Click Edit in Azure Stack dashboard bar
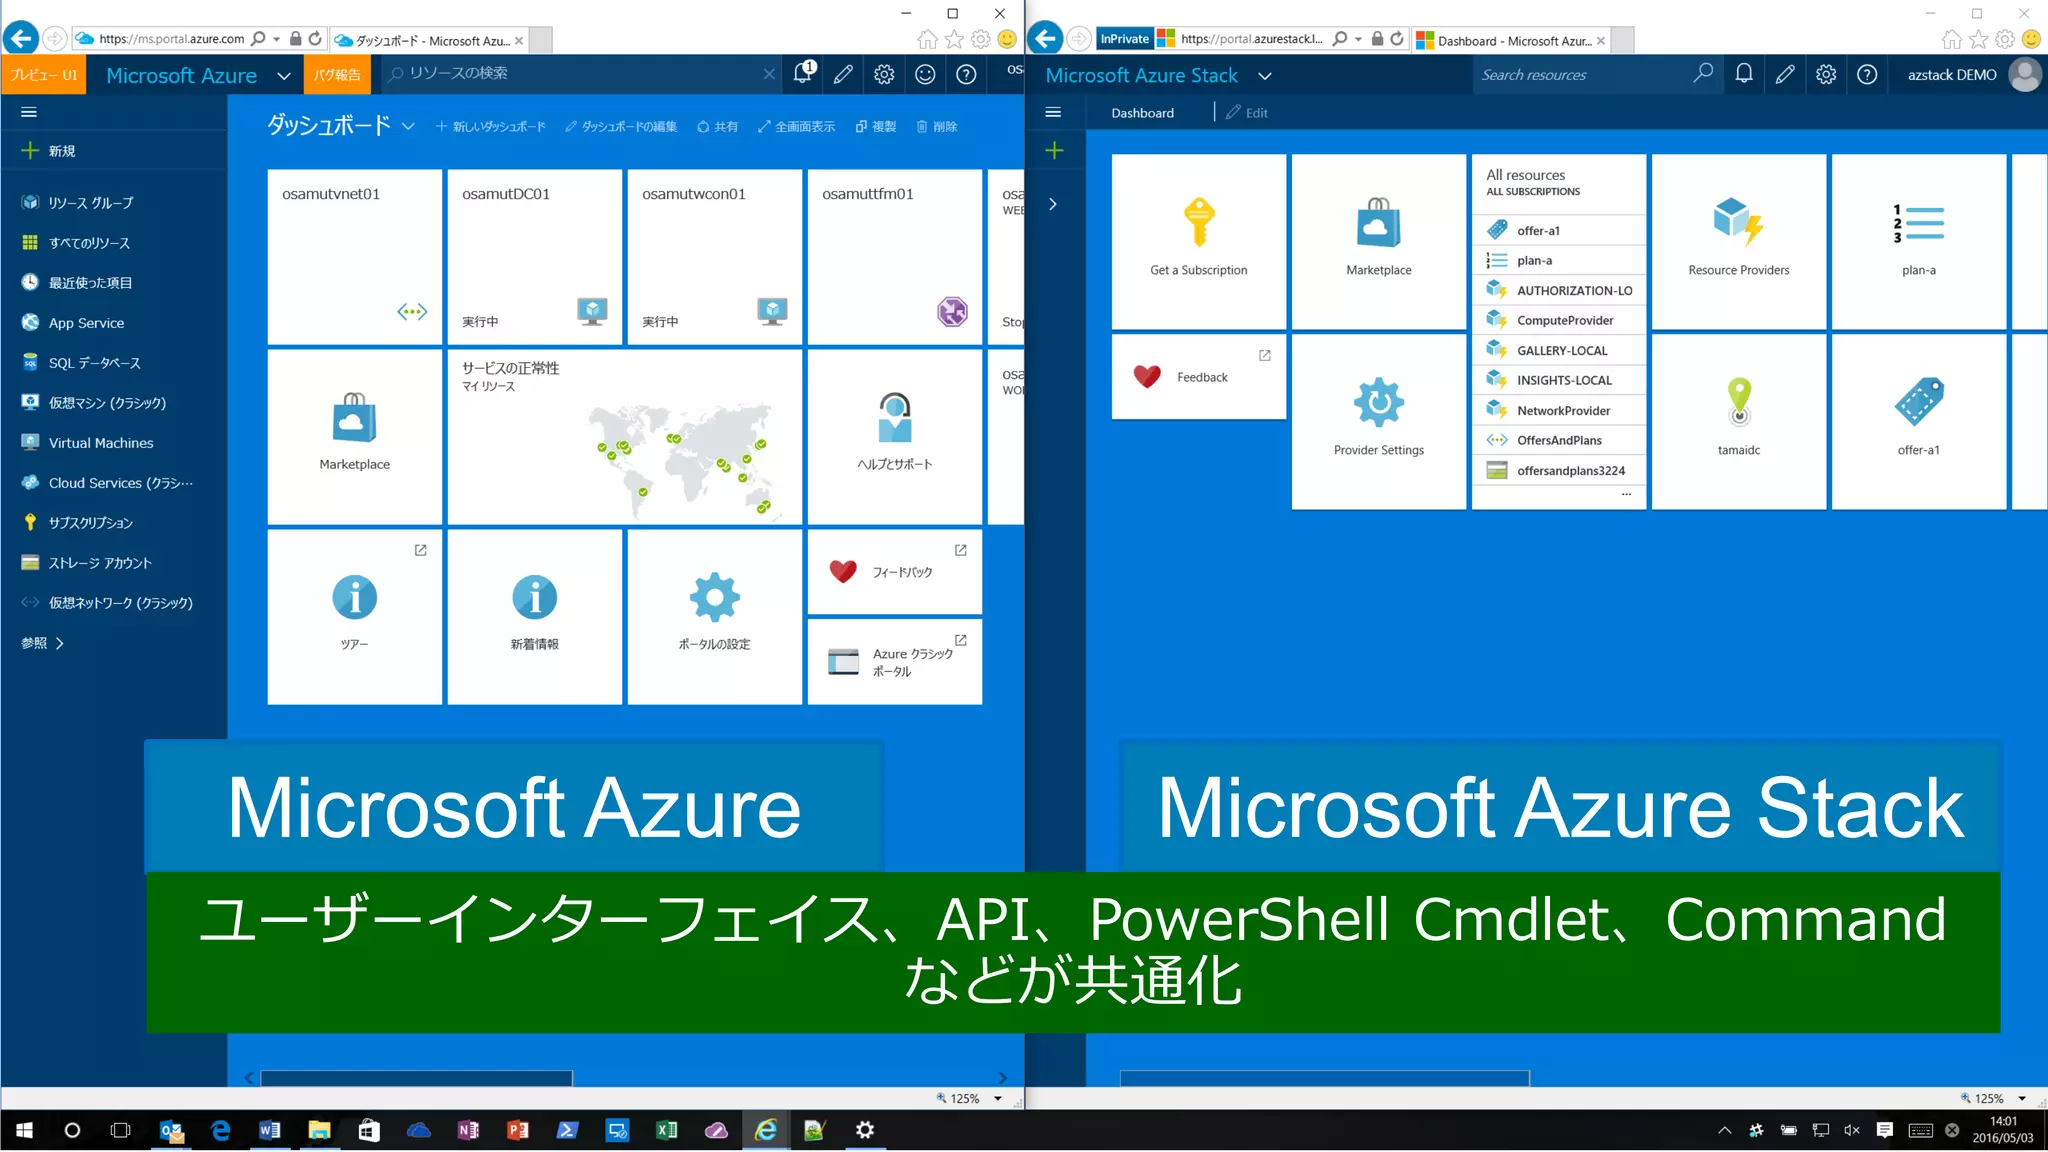 [x=1247, y=113]
